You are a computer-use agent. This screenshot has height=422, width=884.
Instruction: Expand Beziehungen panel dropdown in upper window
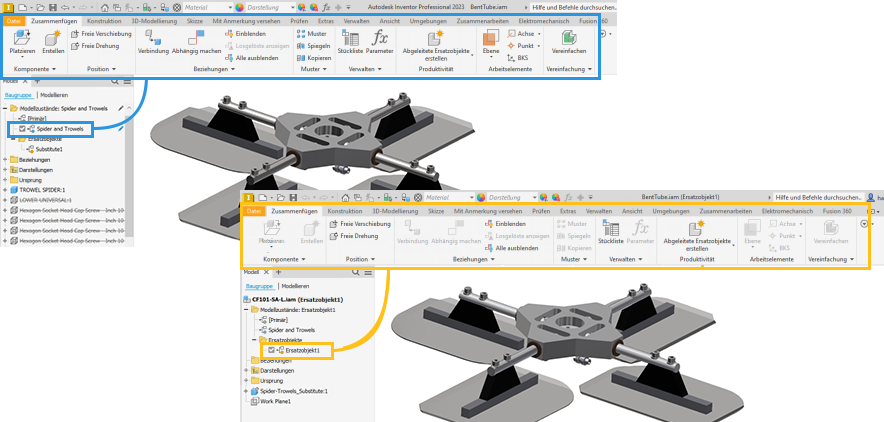click(x=215, y=69)
